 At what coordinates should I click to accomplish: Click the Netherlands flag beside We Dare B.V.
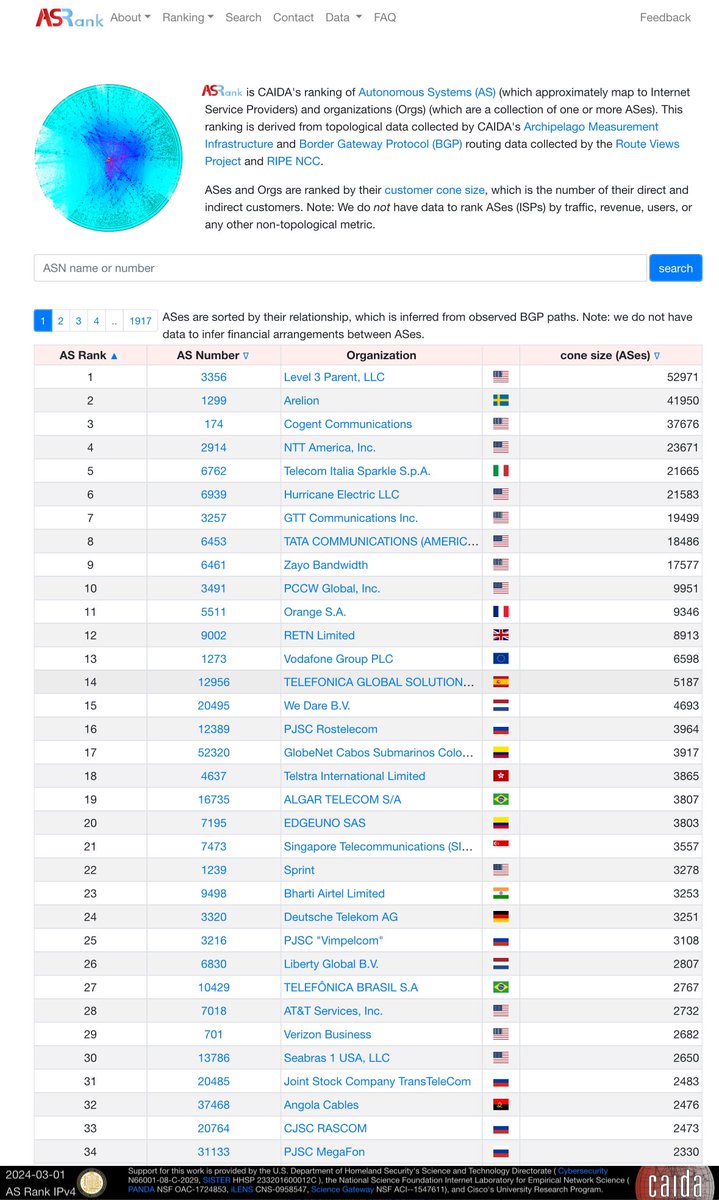[501, 706]
